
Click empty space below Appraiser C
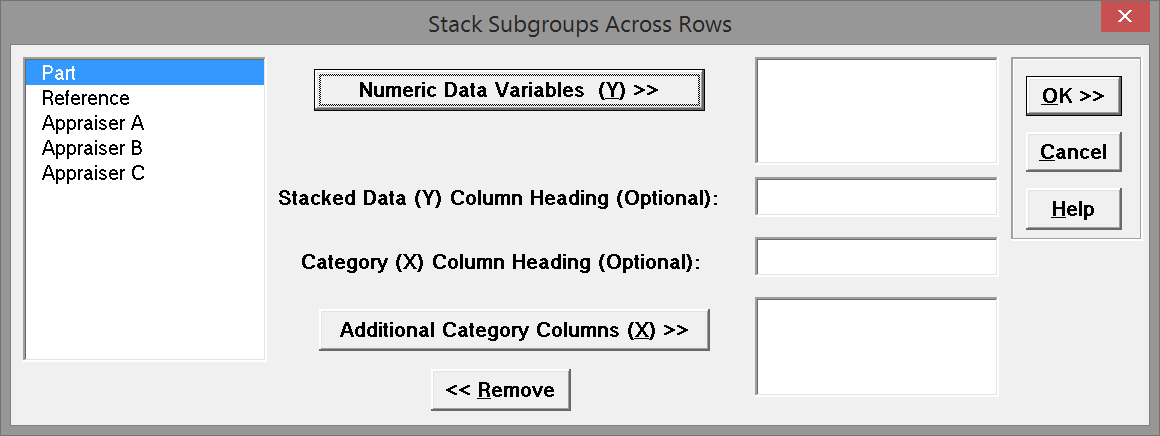[x=144, y=270]
